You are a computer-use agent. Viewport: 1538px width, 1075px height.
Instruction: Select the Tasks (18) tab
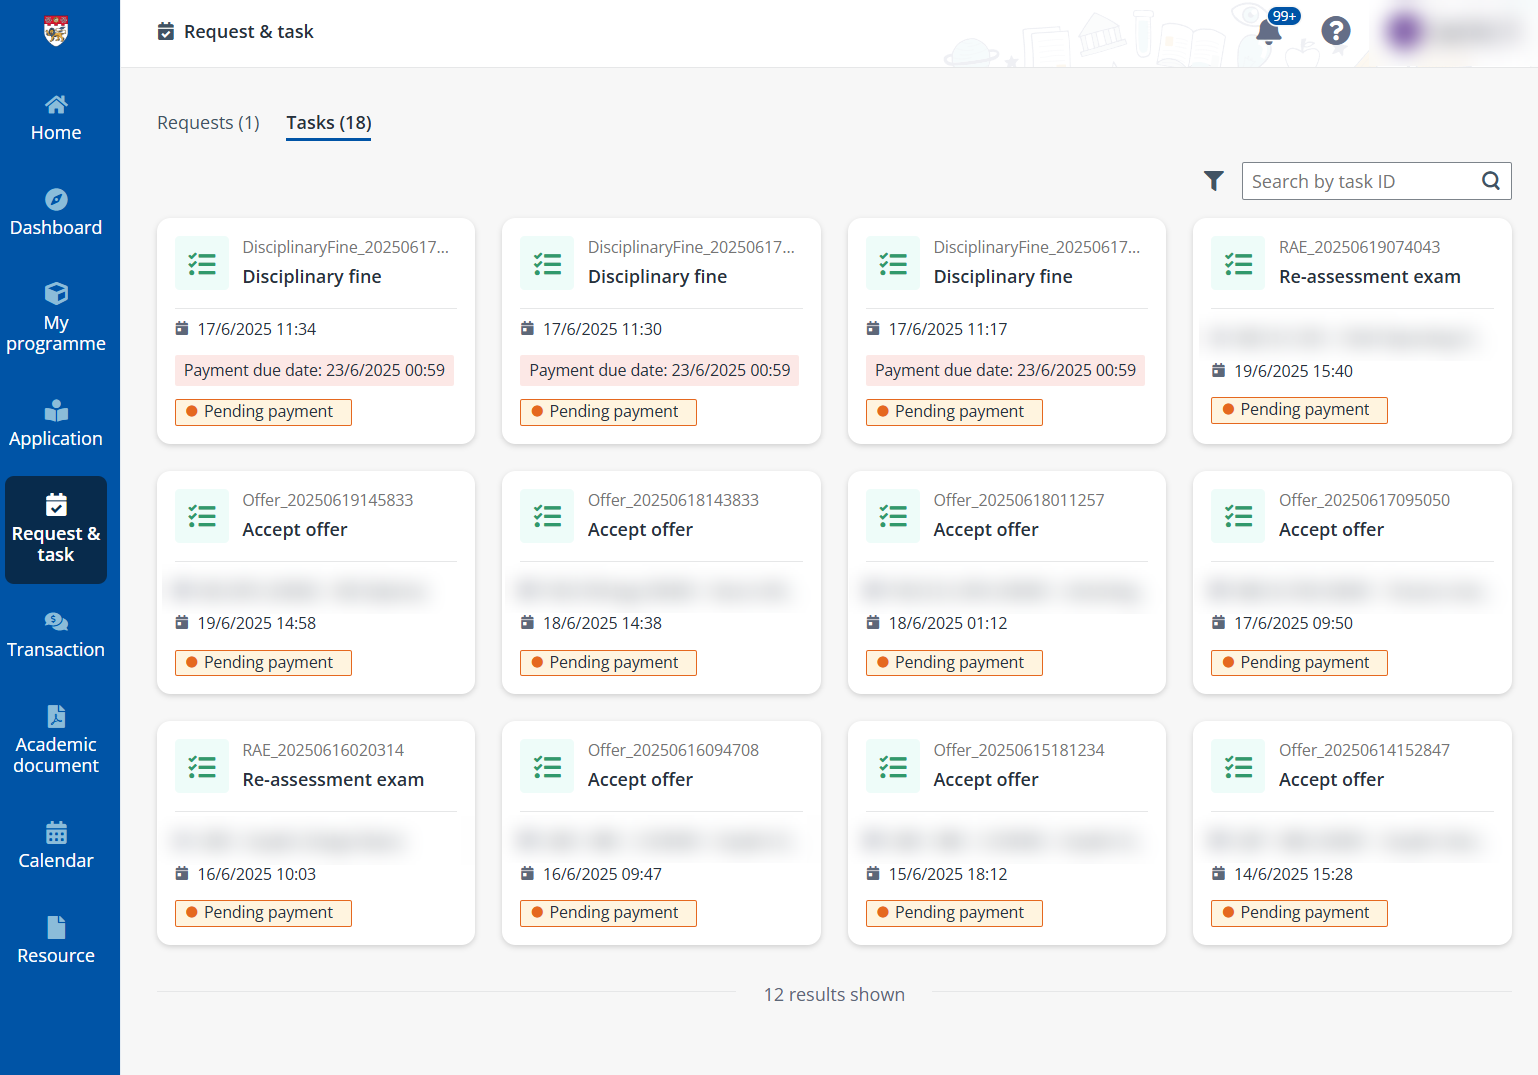(x=328, y=122)
